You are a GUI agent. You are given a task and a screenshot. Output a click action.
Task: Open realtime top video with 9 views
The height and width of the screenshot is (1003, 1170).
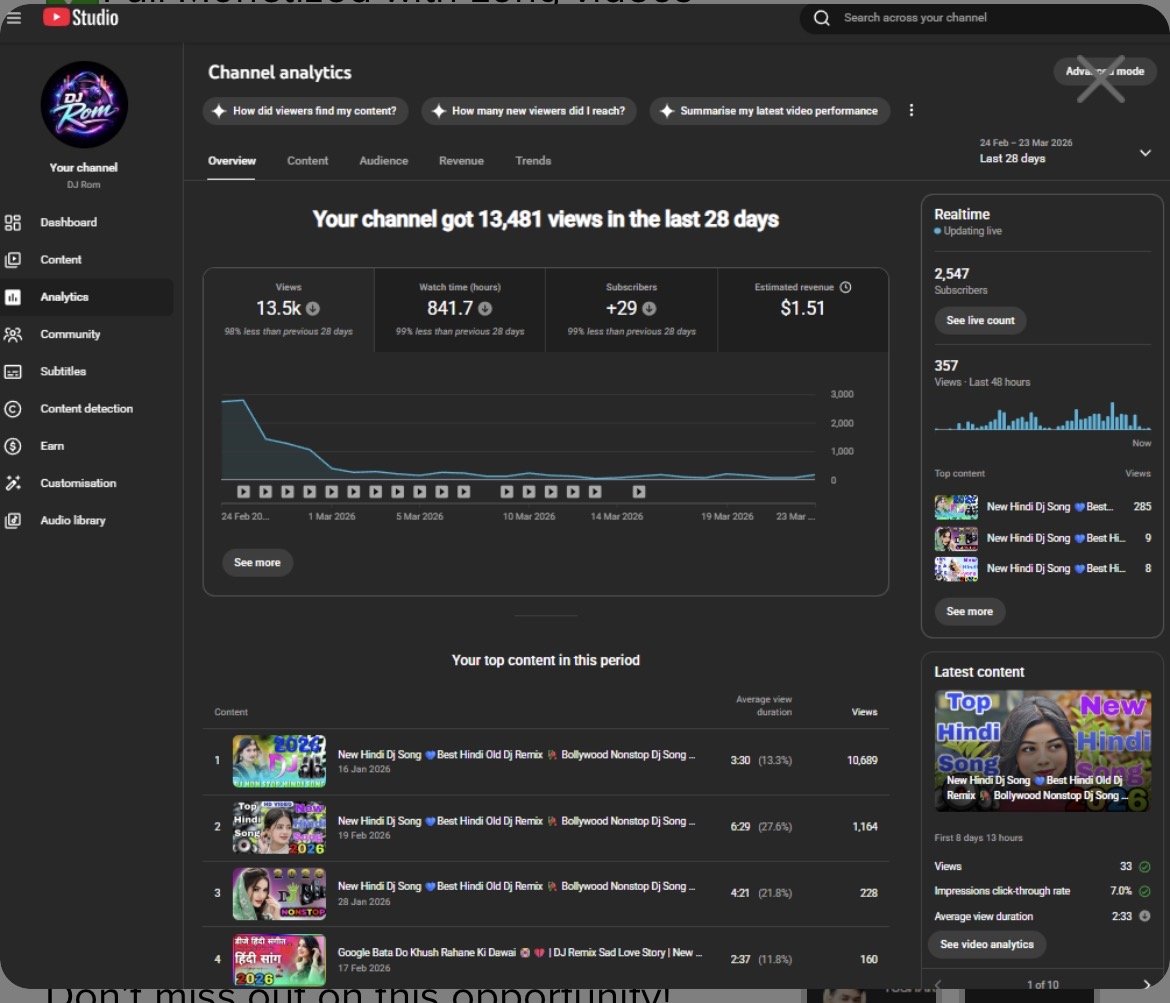(x=1042, y=538)
